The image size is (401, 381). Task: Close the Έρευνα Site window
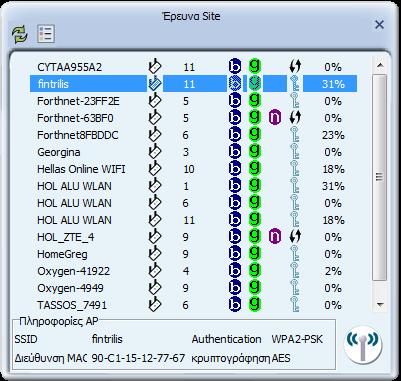pos(379,25)
